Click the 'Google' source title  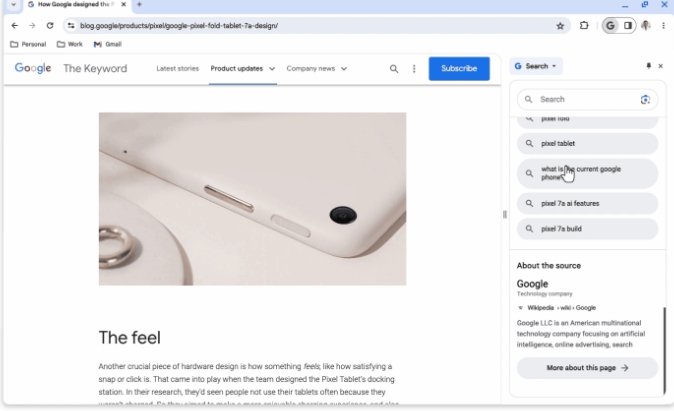tap(532, 284)
